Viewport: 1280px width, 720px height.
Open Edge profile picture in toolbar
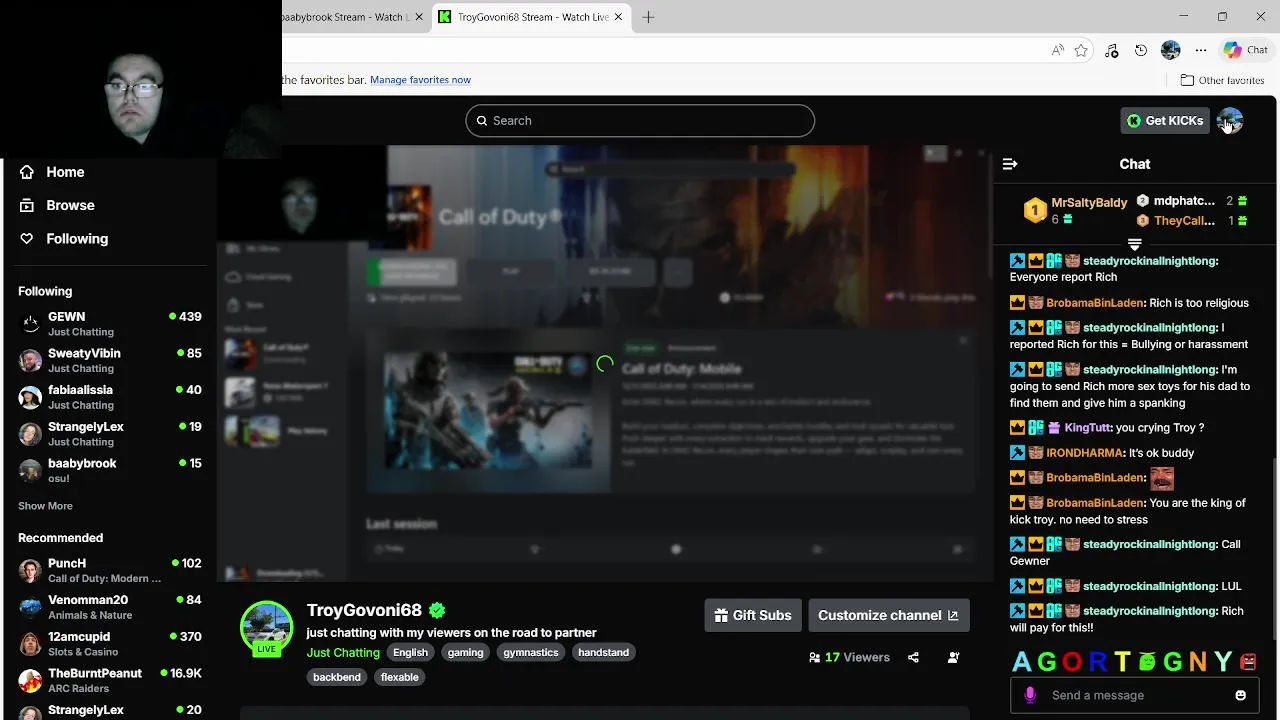click(x=1171, y=50)
